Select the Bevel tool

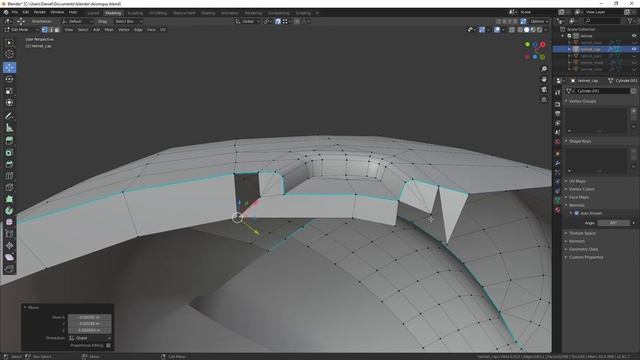coord(9,164)
